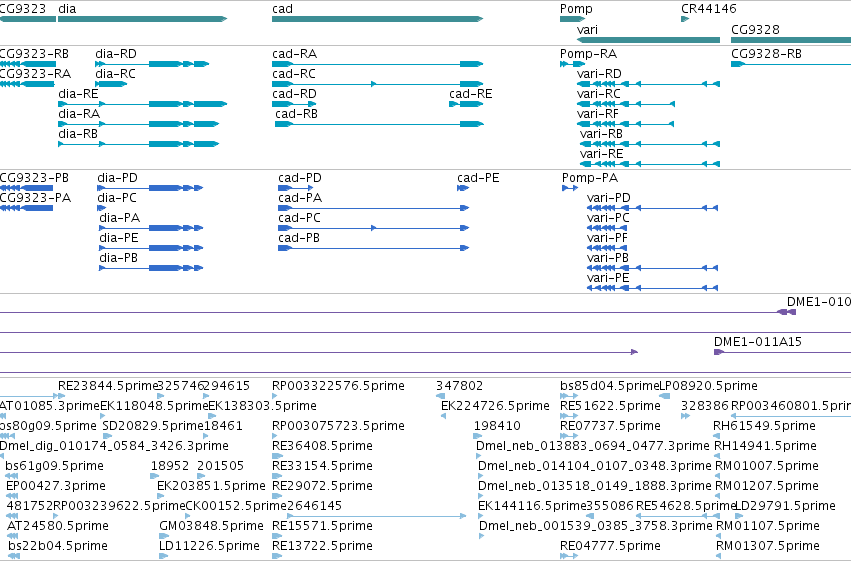Click the Pomp-PA protein label
This screenshot has height=561, width=851.
pyautogui.click(x=590, y=178)
